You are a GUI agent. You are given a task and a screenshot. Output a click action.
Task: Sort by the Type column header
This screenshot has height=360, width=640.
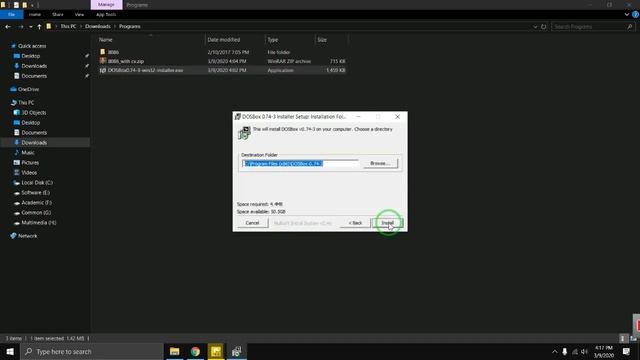[x=273, y=40]
